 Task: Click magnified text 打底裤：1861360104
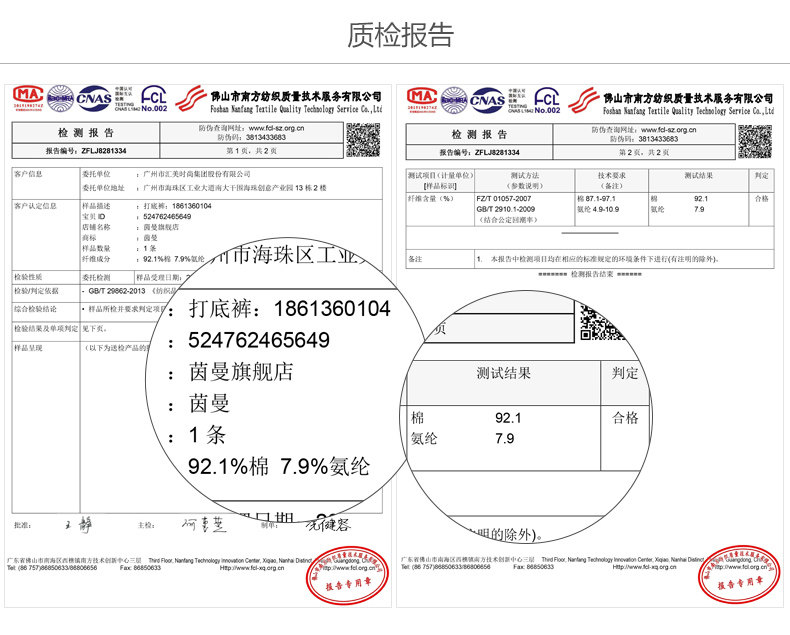coord(289,308)
